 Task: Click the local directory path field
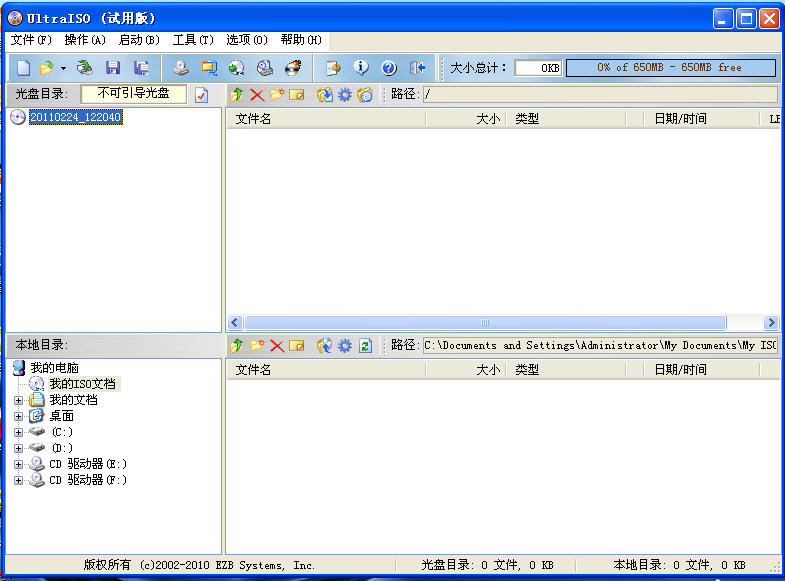coord(600,345)
